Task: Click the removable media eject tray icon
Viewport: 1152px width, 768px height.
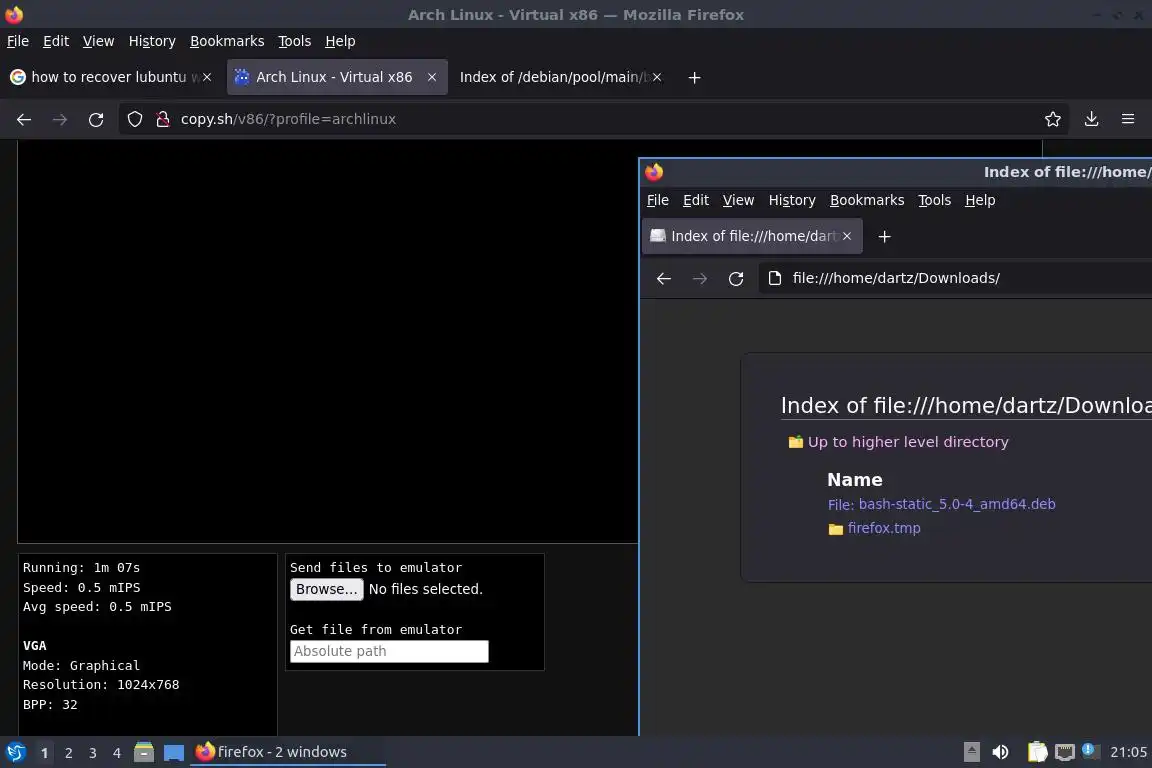Action: click(971, 752)
